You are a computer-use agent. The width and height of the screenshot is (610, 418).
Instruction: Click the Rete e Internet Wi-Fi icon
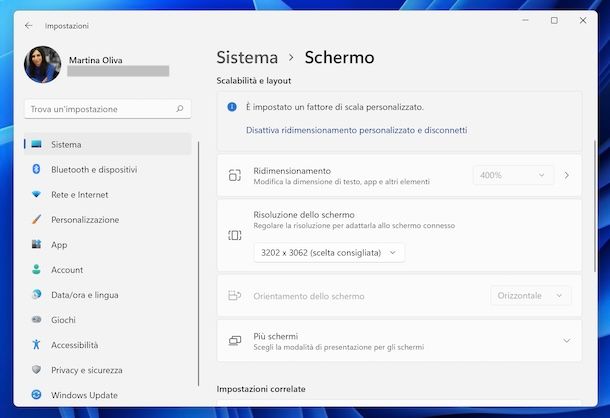(x=36, y=195)
